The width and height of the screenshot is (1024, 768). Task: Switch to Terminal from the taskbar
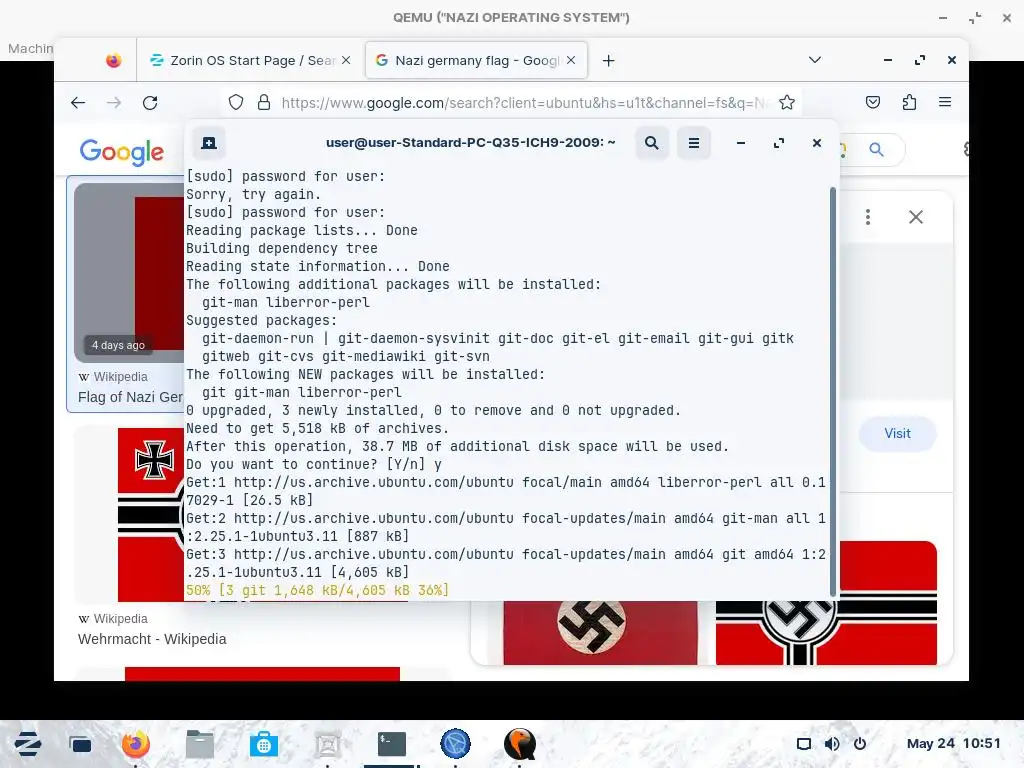pos(392,744)
